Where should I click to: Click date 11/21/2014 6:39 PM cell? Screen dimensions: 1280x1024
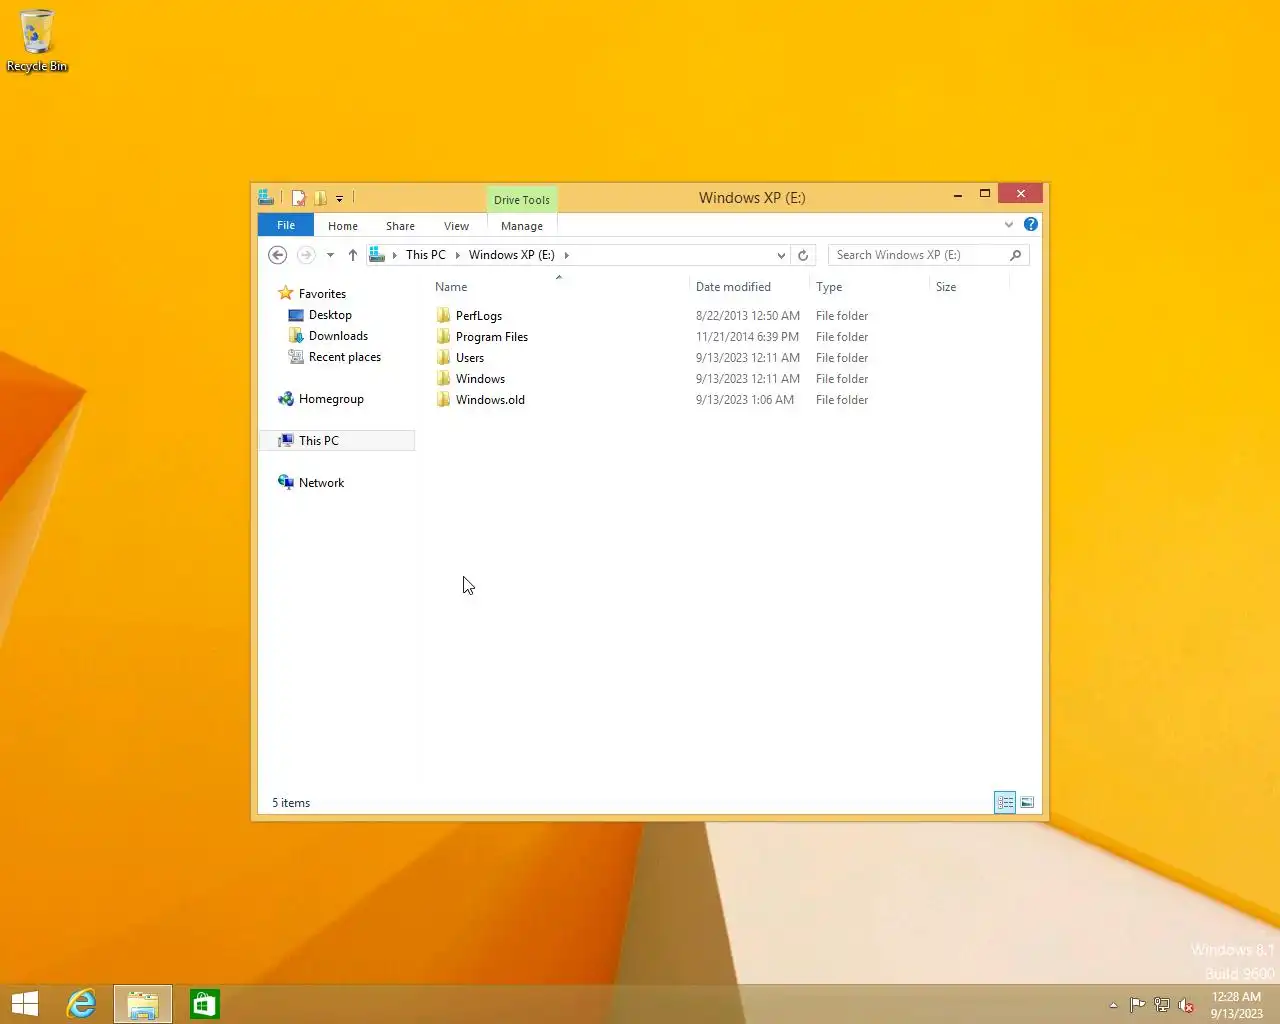[747, 337]
